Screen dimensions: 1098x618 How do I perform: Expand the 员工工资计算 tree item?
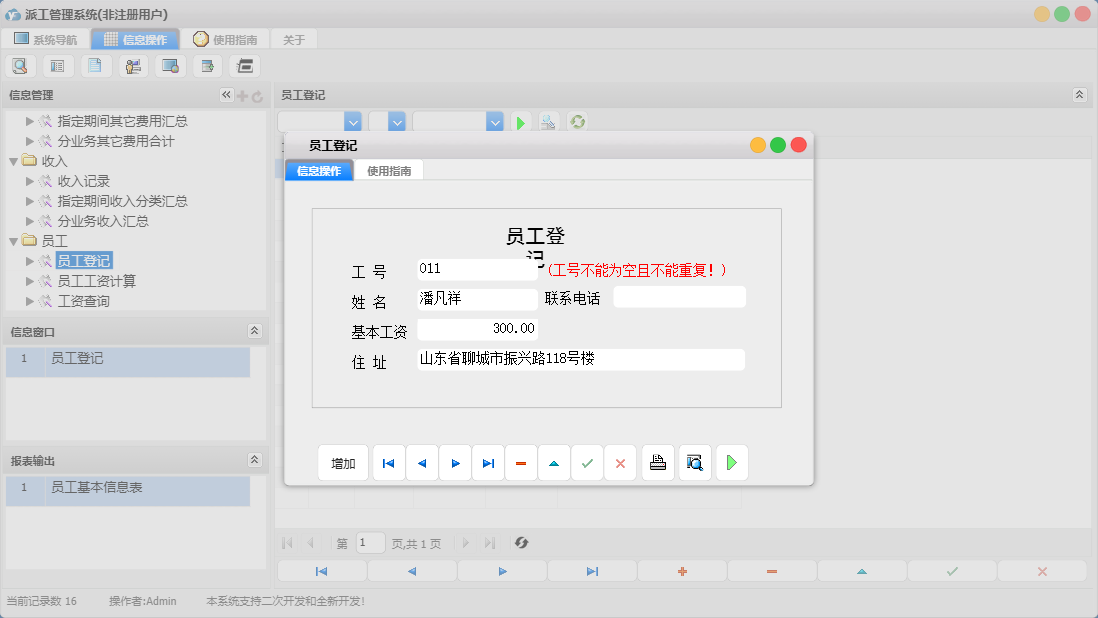pyautogui.click(x=32, y=281)
